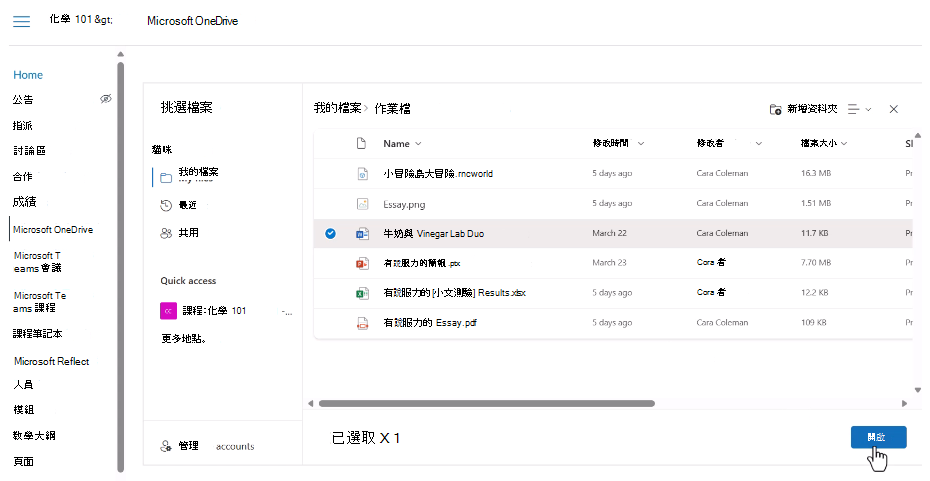Go to Home in course navigation

[28, 75]
